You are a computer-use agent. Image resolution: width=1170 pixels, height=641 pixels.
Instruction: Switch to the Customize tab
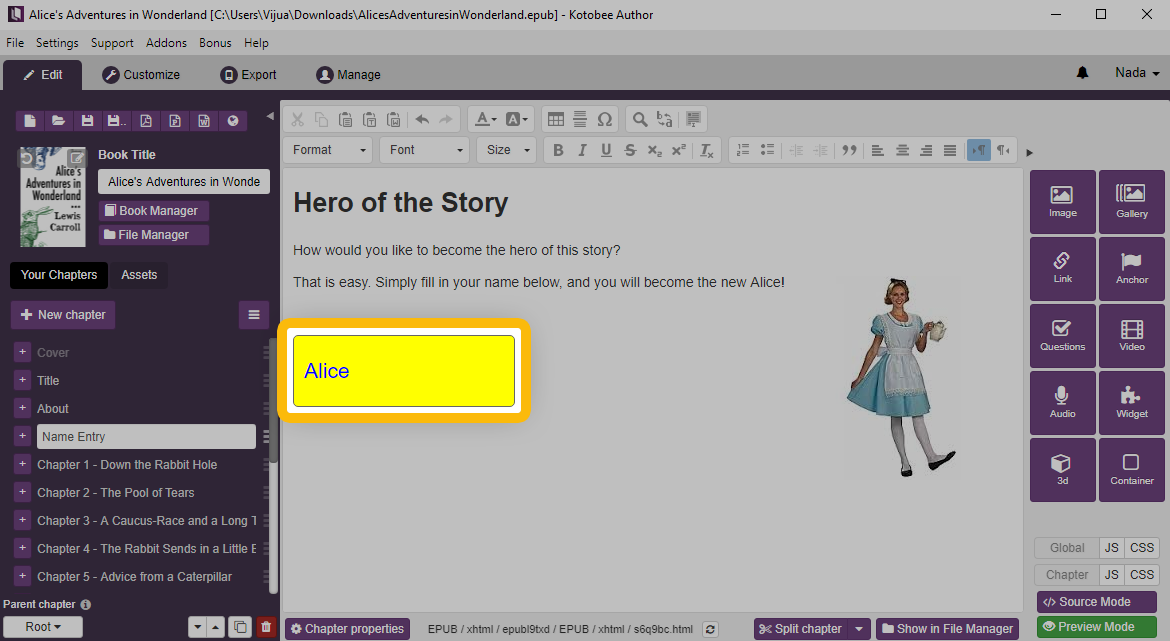[x=141, y=75]
